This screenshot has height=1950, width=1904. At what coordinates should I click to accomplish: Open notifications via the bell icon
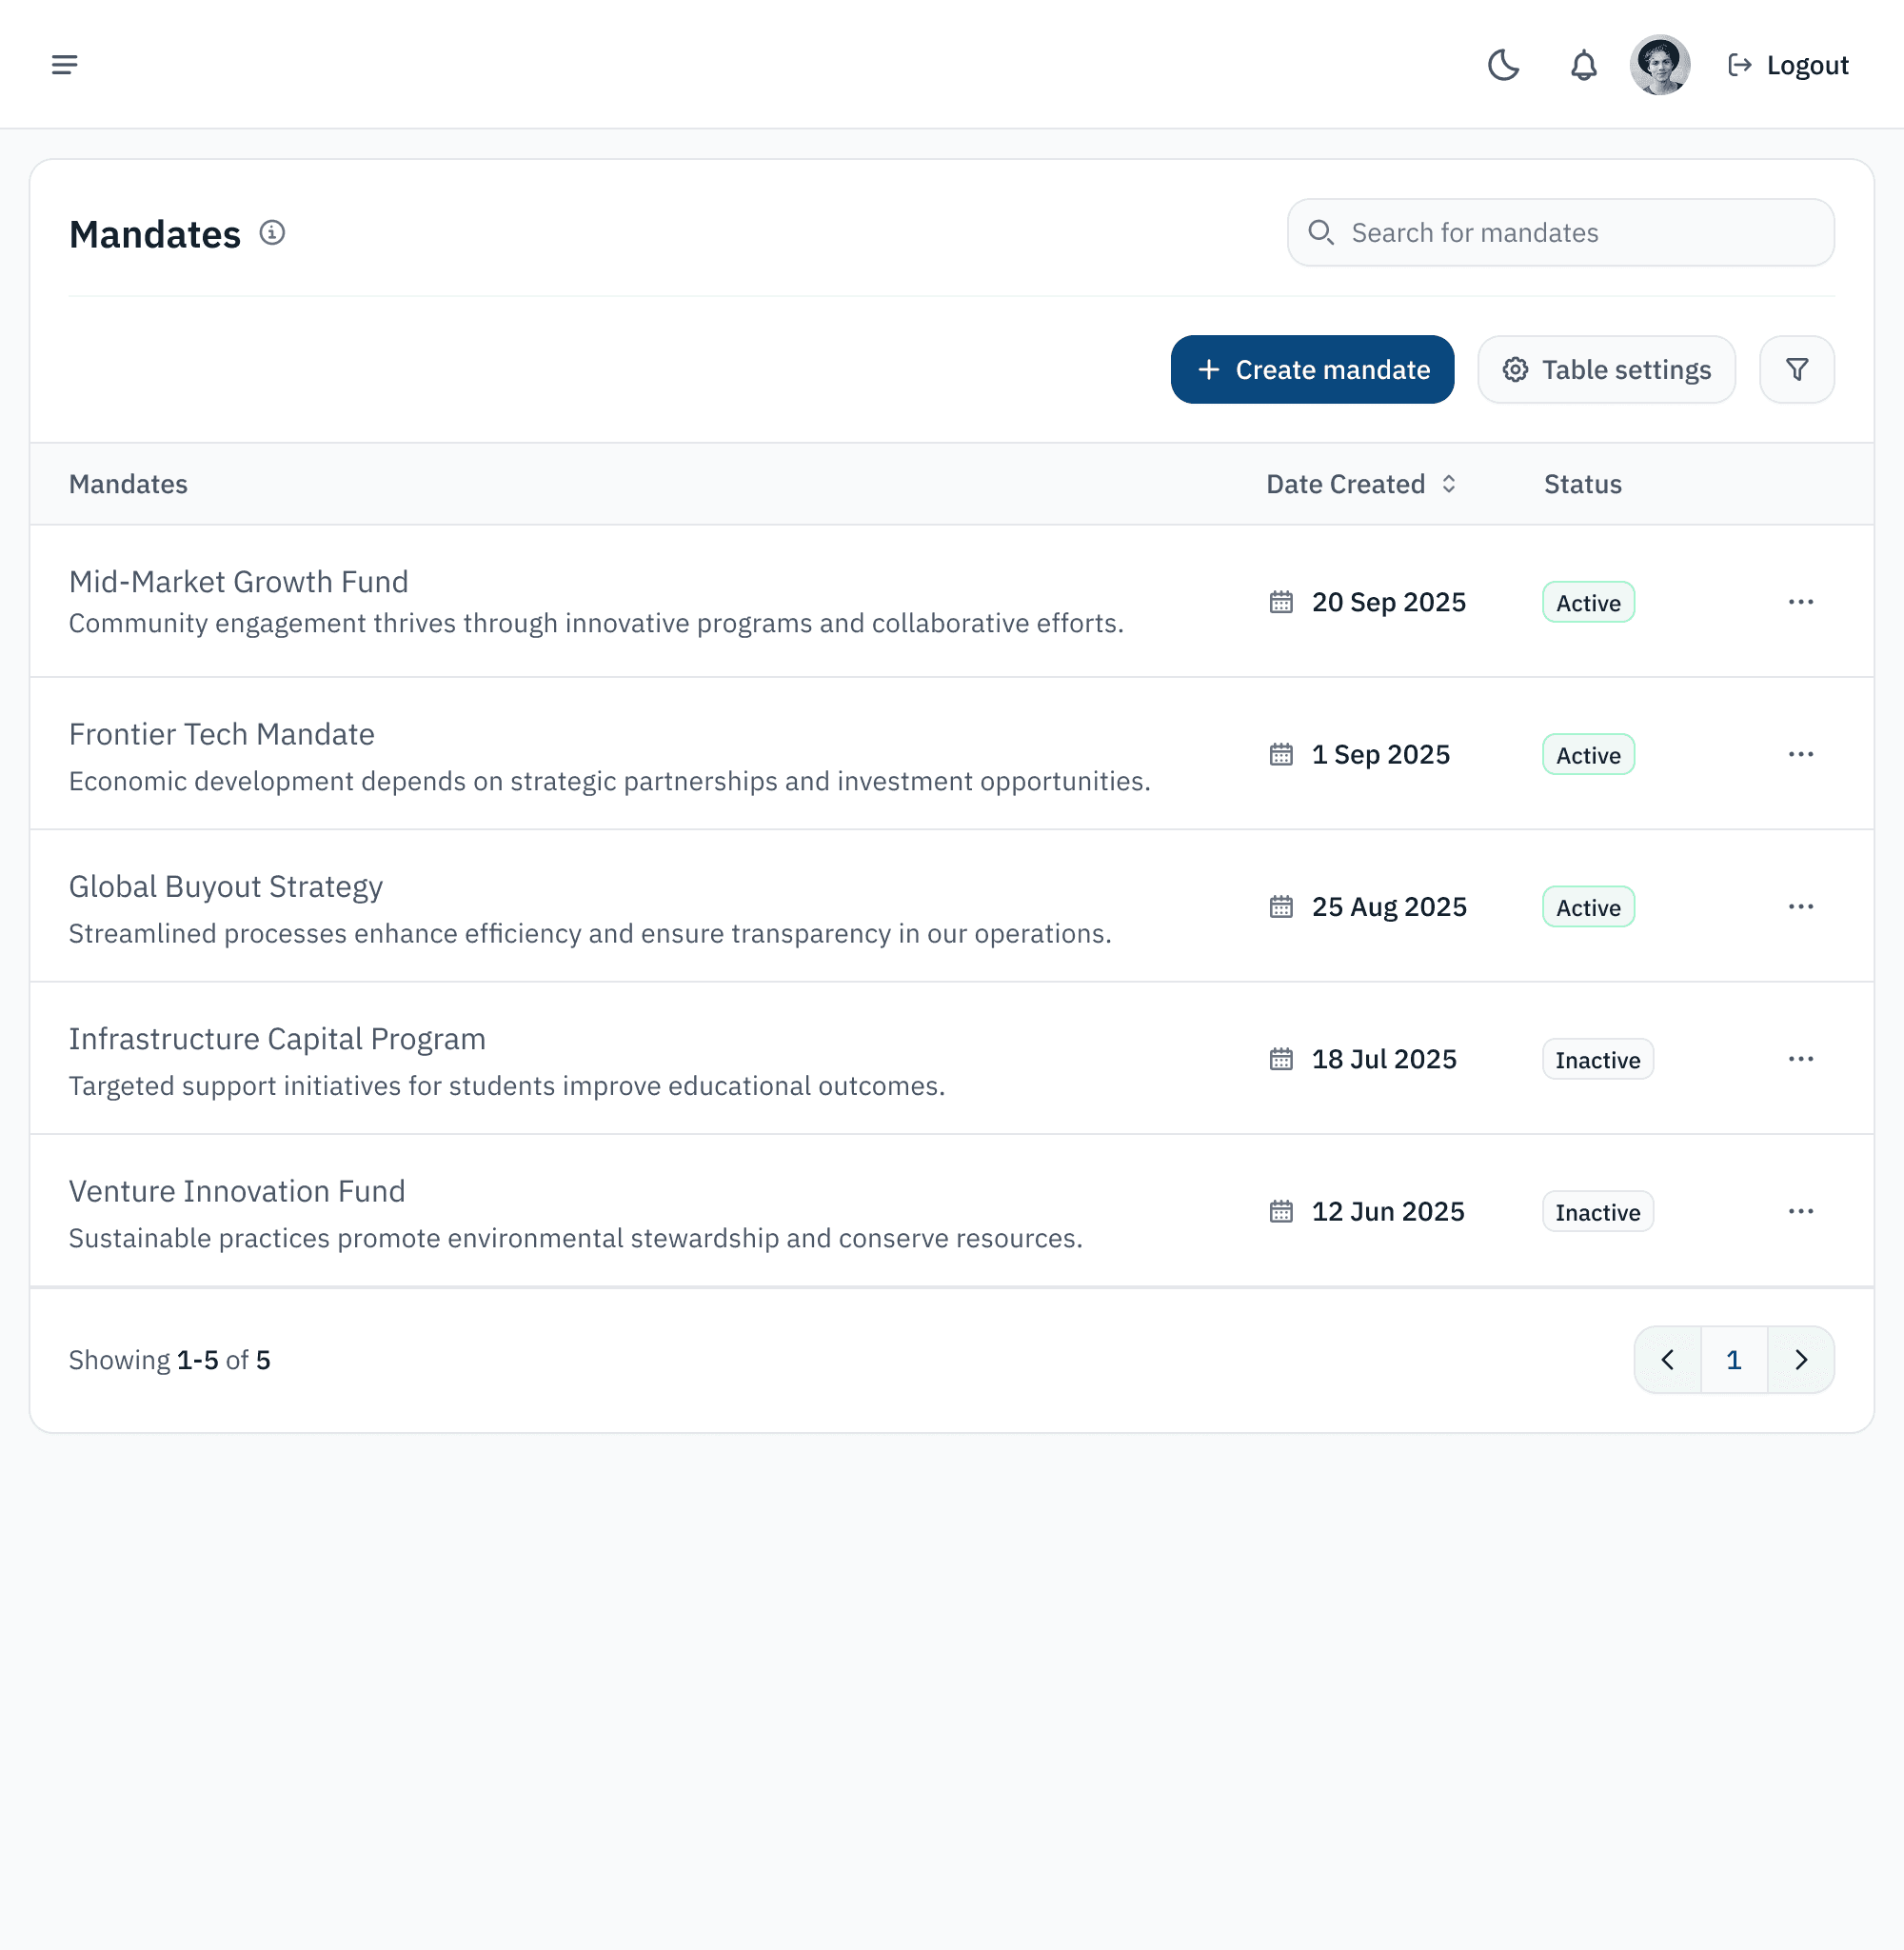(1582, 64)
